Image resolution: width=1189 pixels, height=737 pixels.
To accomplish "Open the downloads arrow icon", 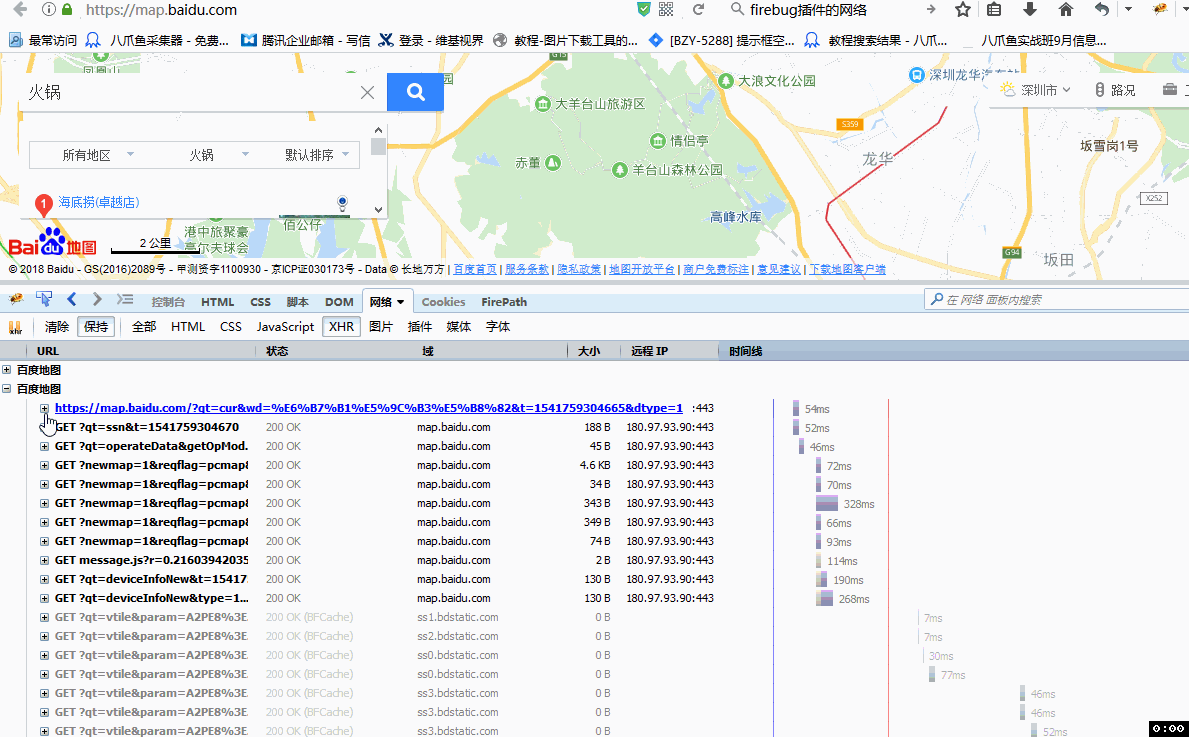I will 1030,10.
